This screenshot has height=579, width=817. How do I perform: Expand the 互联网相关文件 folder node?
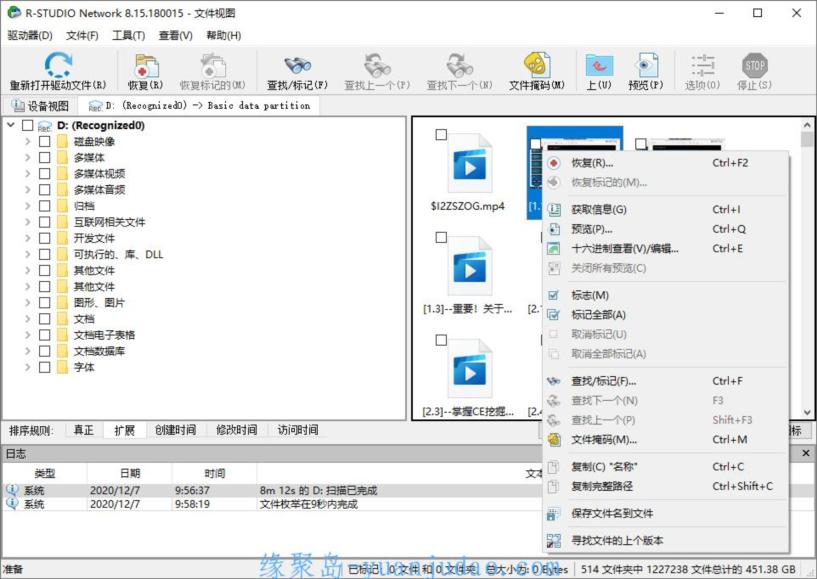pyautogui.click(x=28, y=222)
